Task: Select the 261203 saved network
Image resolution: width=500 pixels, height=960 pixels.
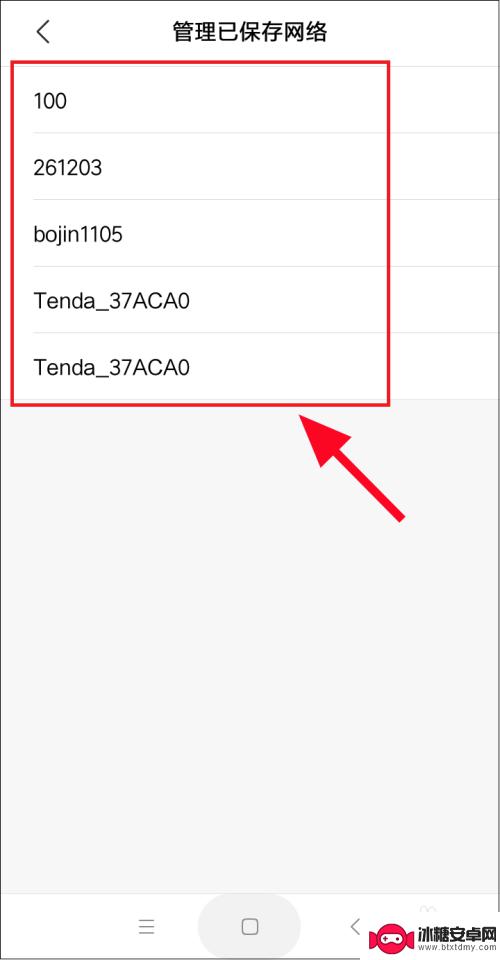Action: click(250, 167)
